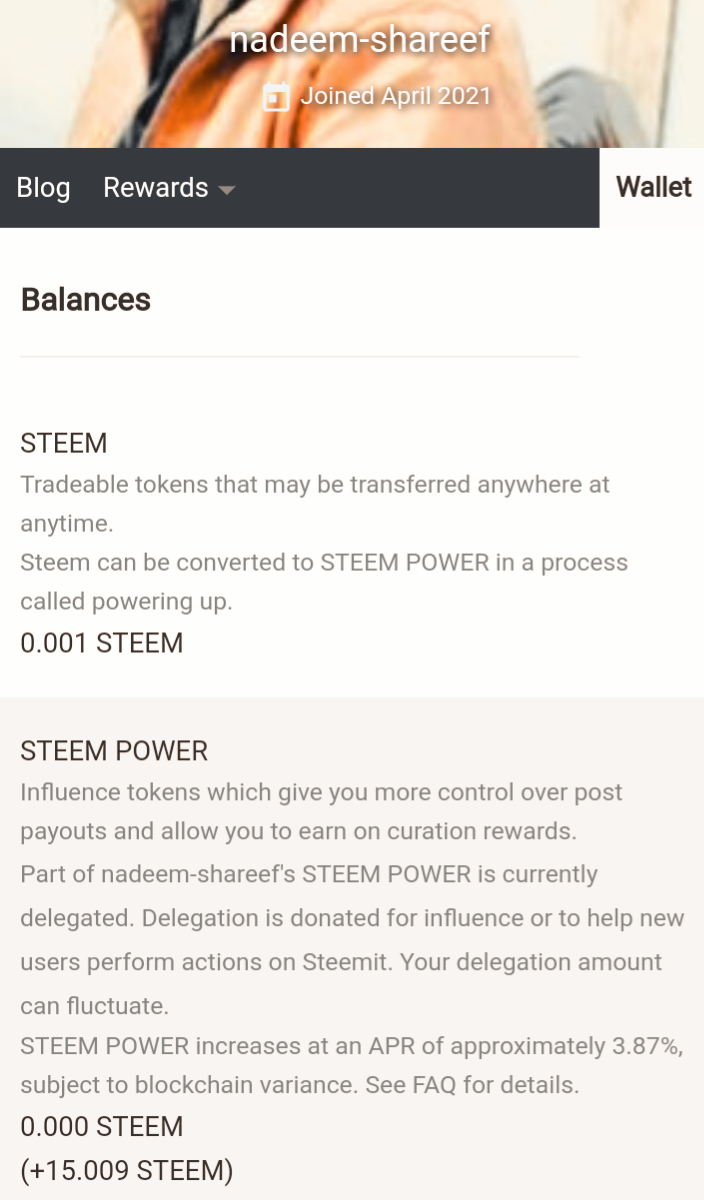Expand the Rewards menu label
This screenshot has width=704, height=1200.
(155, 188)
